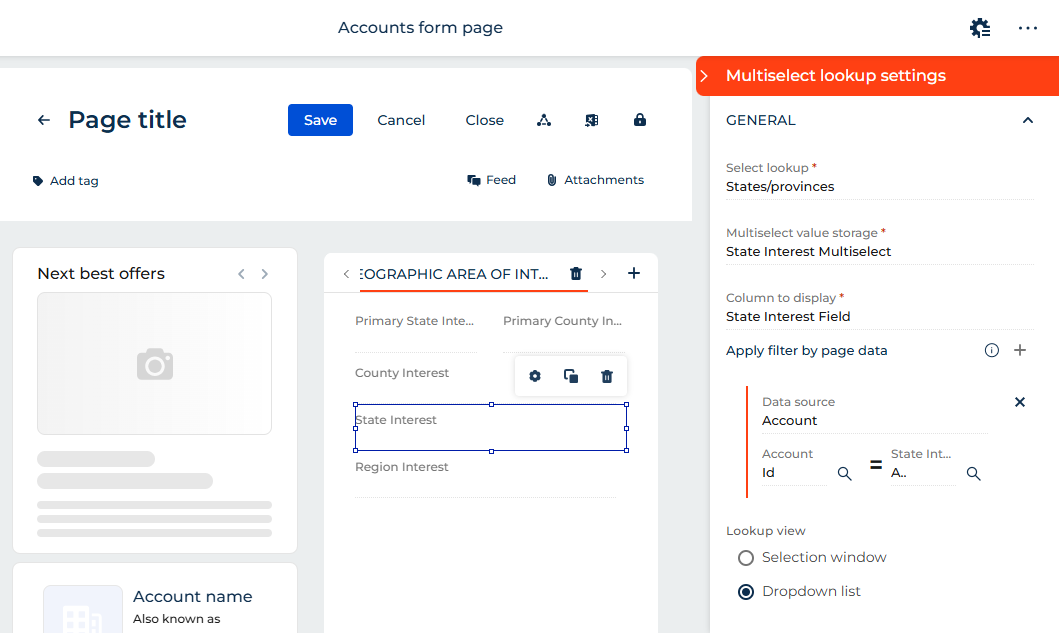1059x633 pixels.
Task: Click the next tab arrow beside the trash icon
Action: (x=603, y=273)
